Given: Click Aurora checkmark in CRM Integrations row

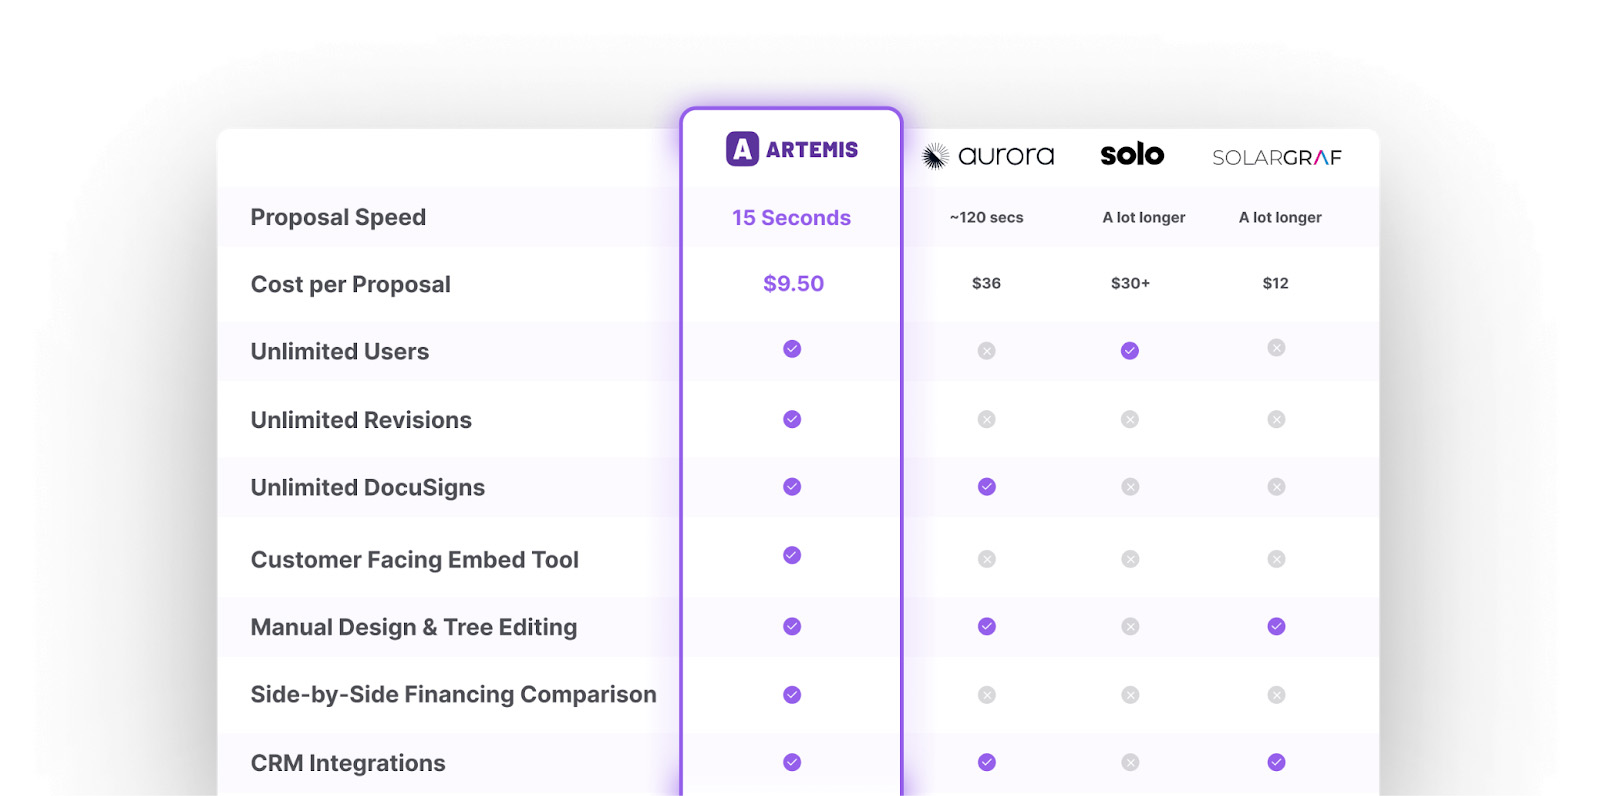Looking at the screenshot, I should click(x=987, y=762).
